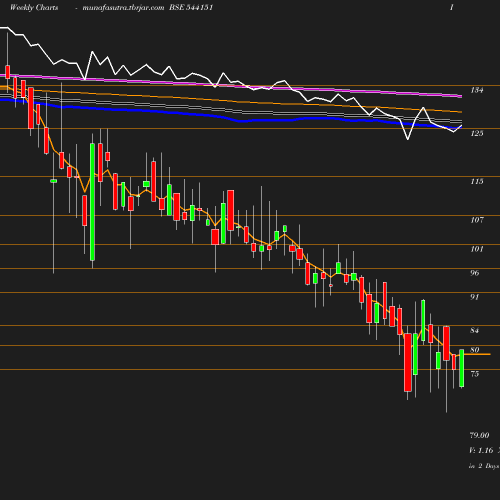This screenshot has width=500, height=500.
Task: Click the price label 96
Action: click(475, 273)
